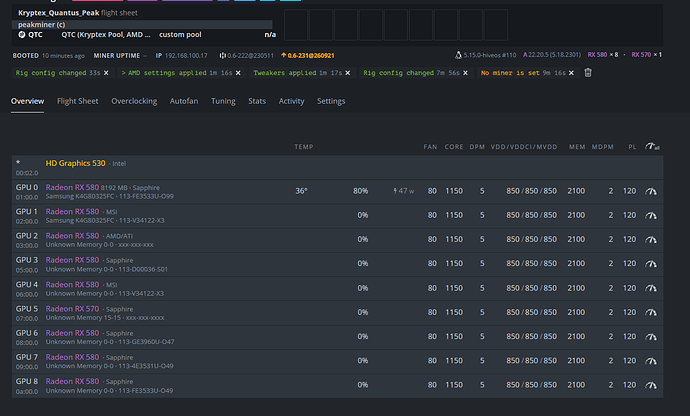Click GPU 0 fan speed 80%

[360, 191]
